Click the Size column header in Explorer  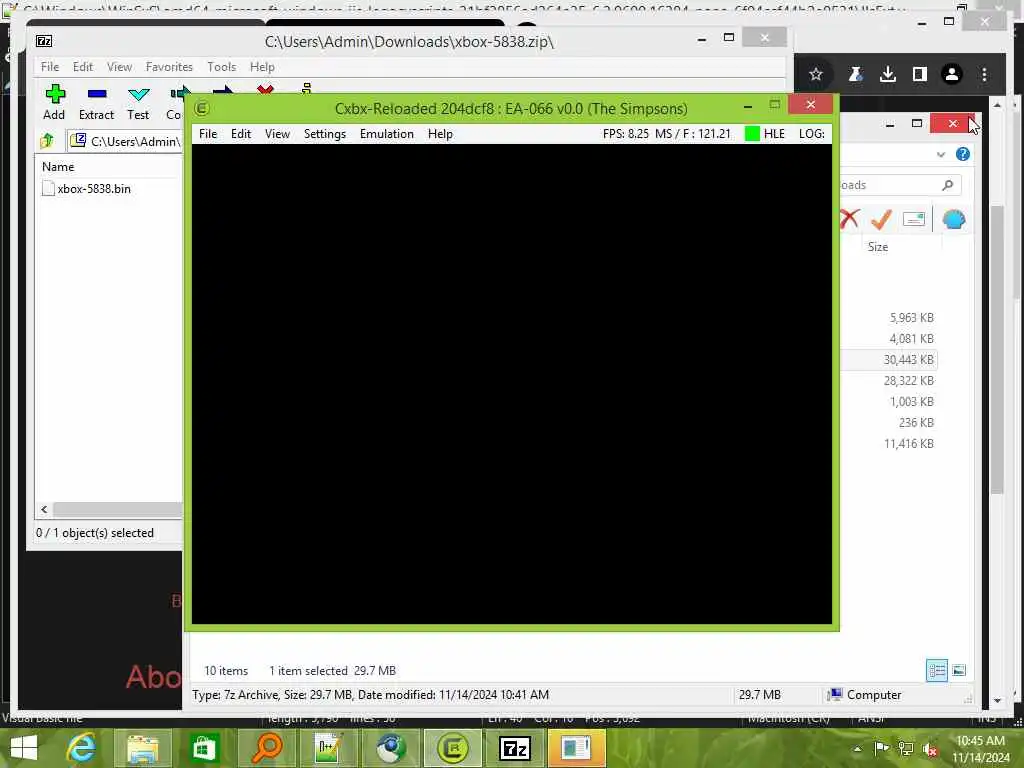878,247
